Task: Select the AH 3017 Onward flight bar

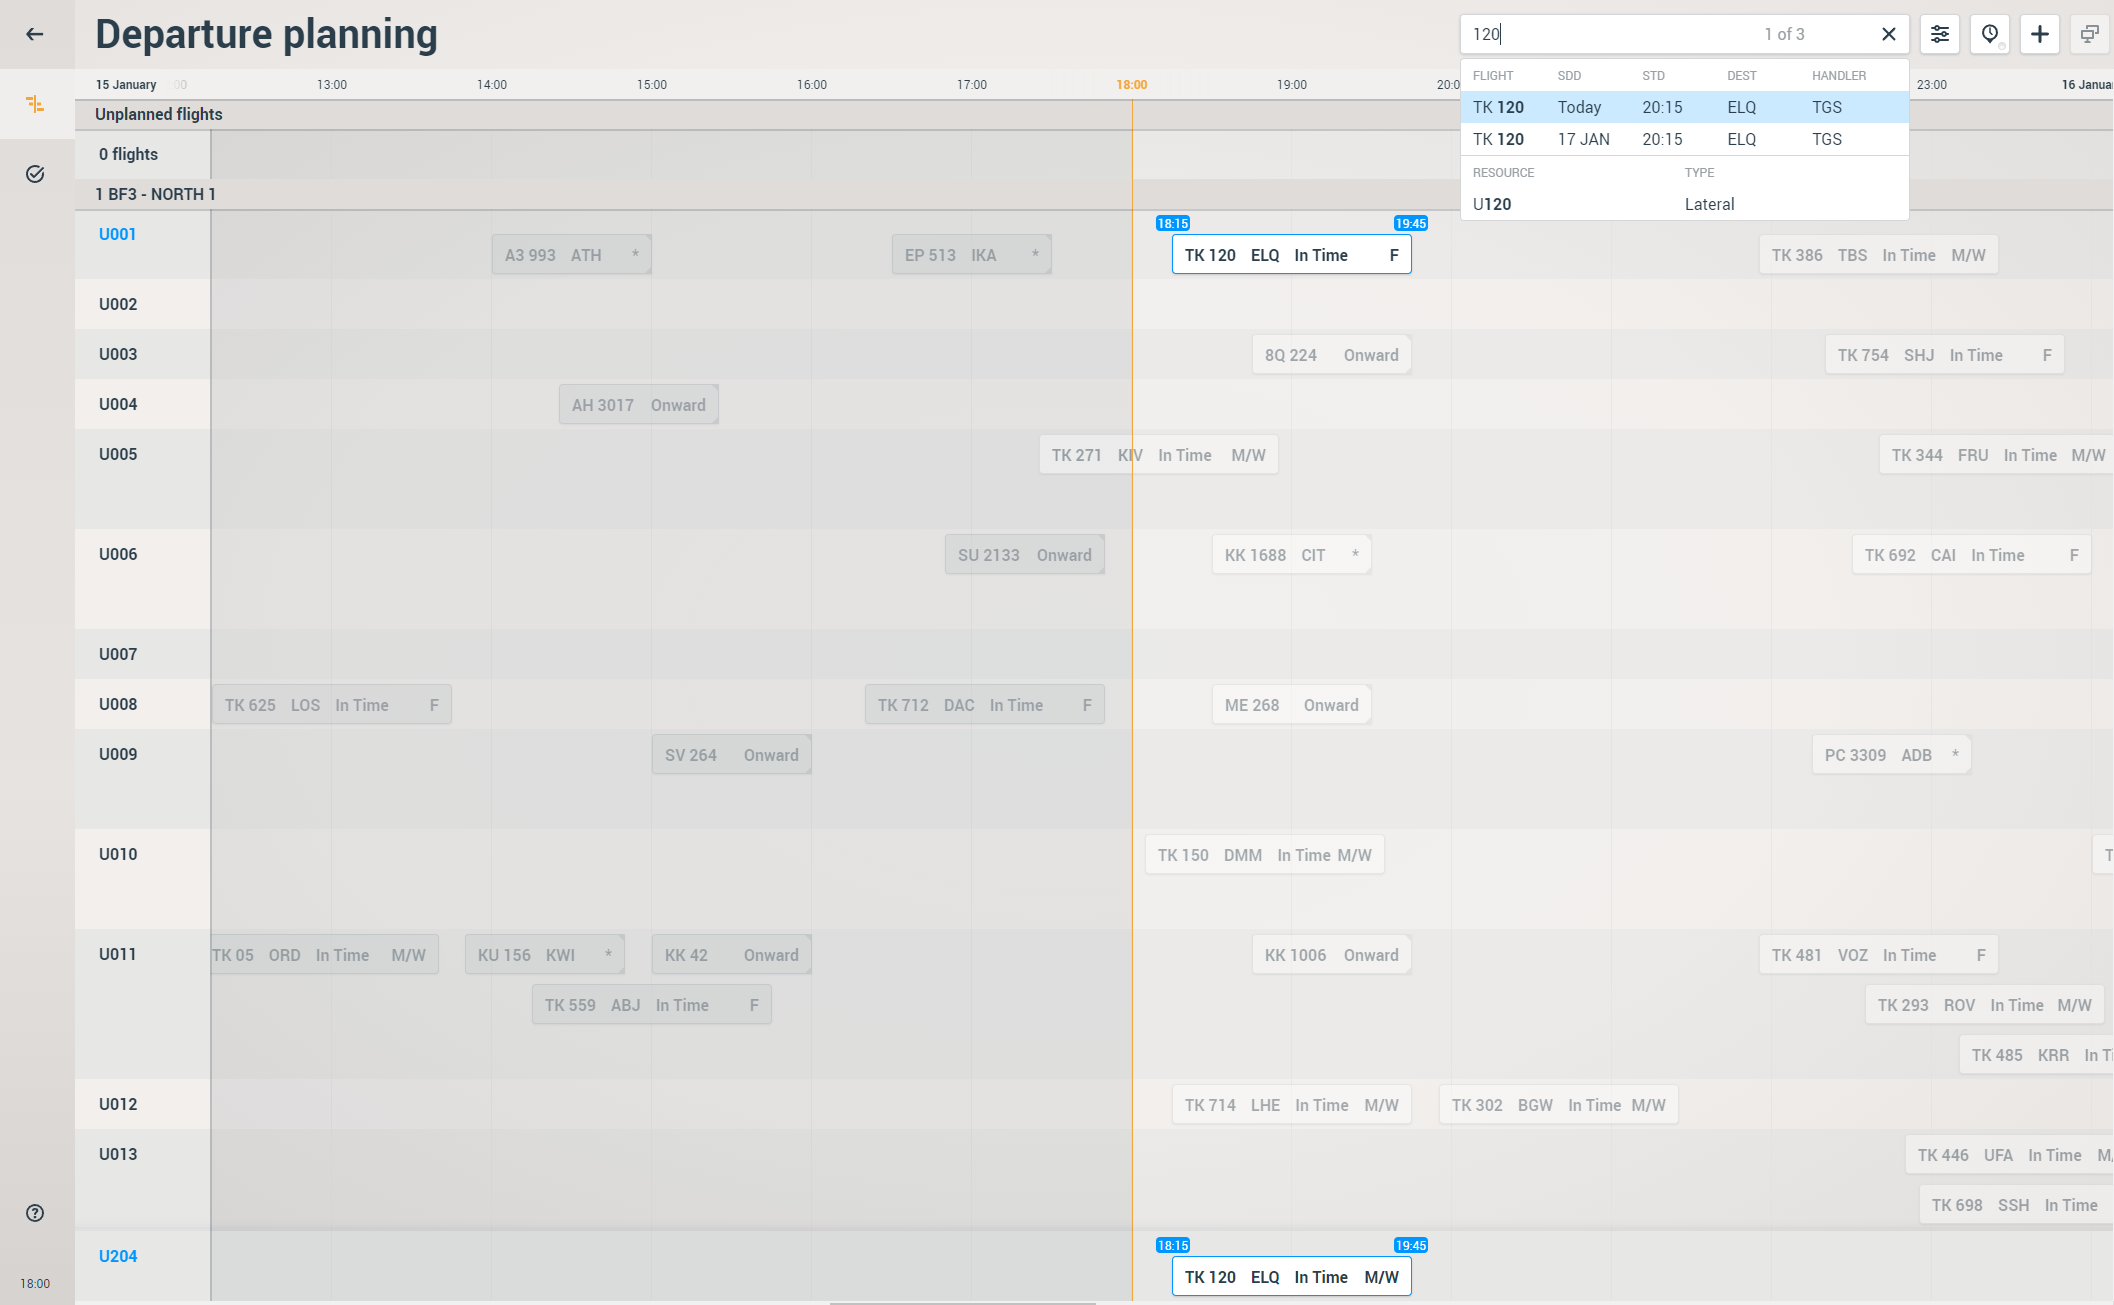Action: (639, 405)
